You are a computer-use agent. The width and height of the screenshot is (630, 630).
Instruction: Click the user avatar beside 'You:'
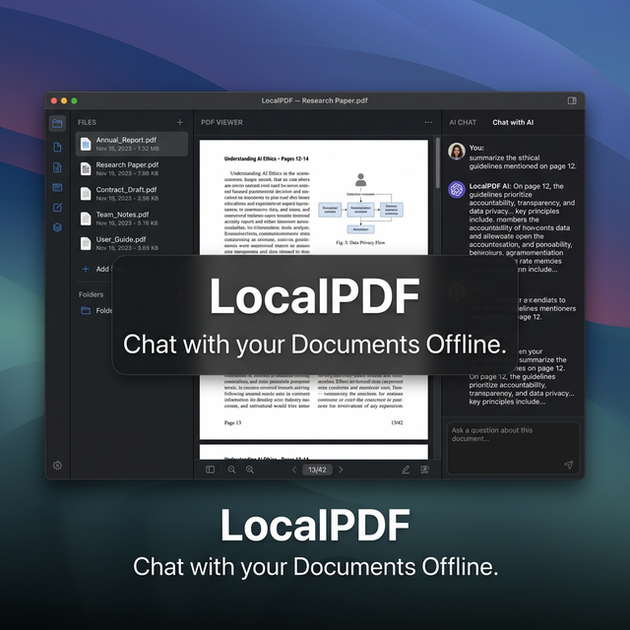pyautogui.click(x=456, y=151)
